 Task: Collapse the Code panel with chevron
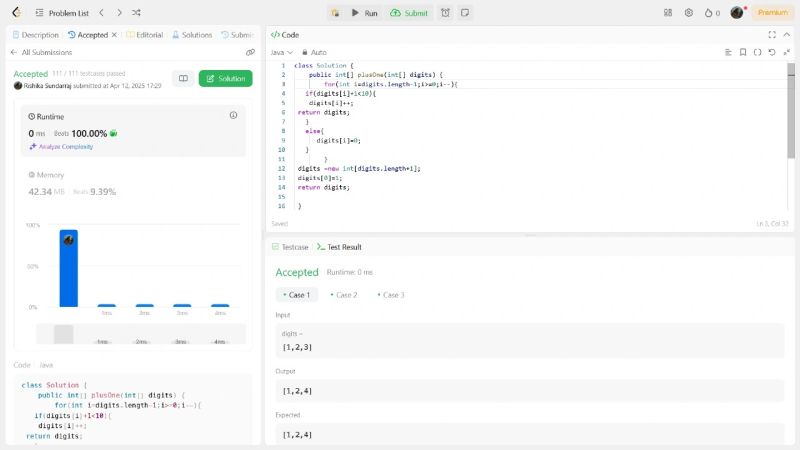coord(786,34)
